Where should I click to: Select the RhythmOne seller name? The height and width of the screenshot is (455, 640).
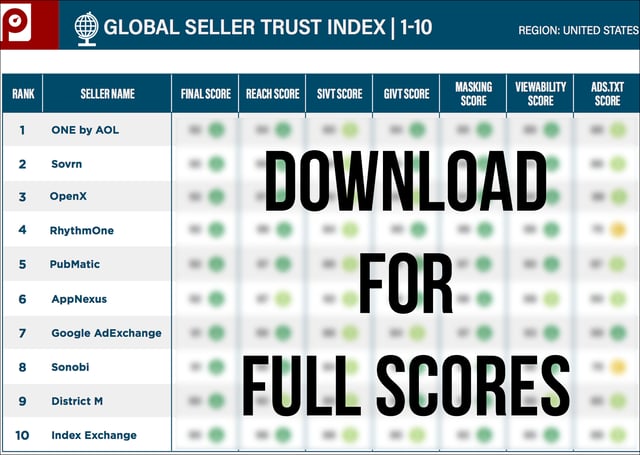(x=82, y=231)
